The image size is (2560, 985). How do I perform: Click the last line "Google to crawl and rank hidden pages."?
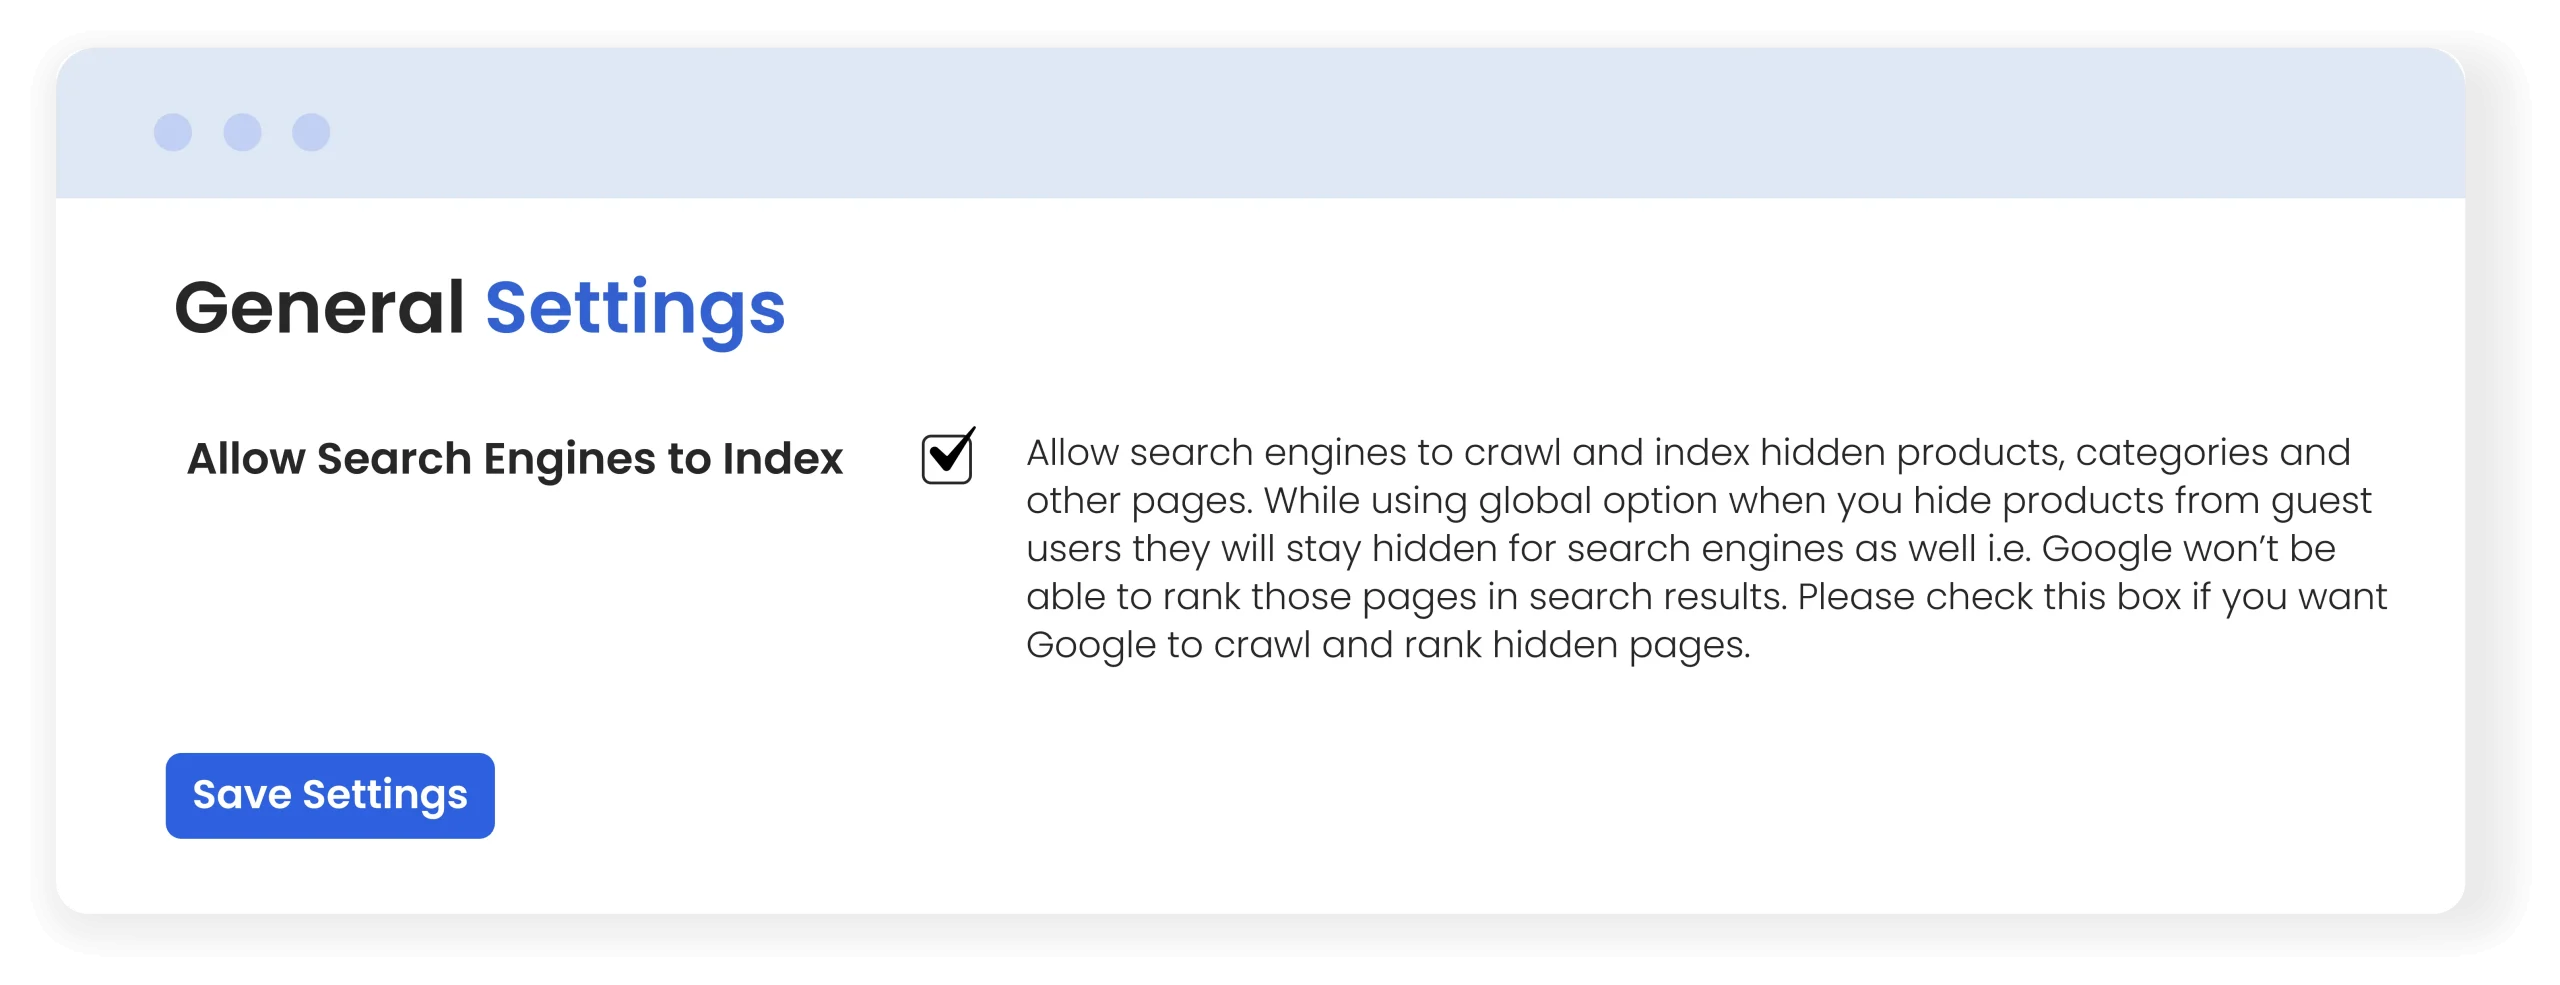click(1388, 645)
